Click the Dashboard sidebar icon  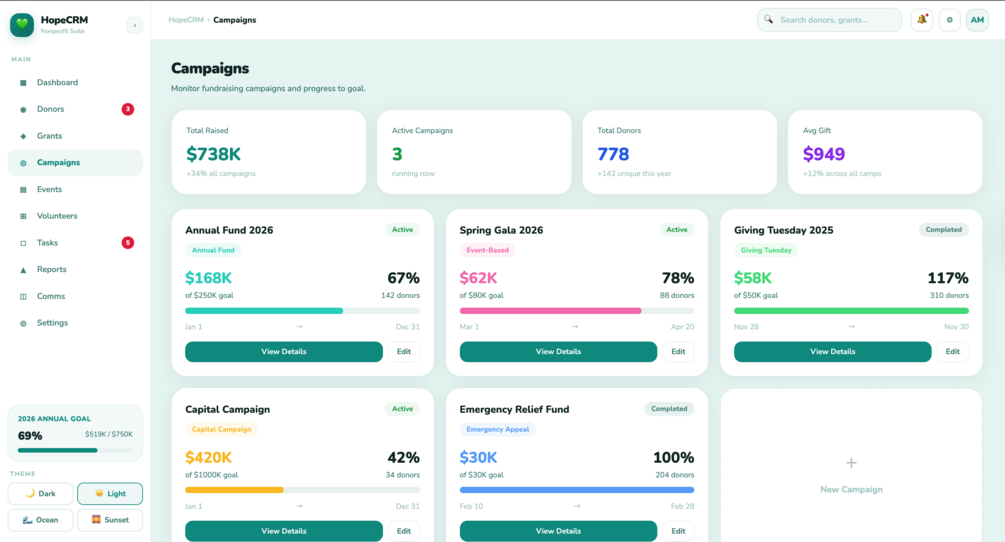point(23,83)
